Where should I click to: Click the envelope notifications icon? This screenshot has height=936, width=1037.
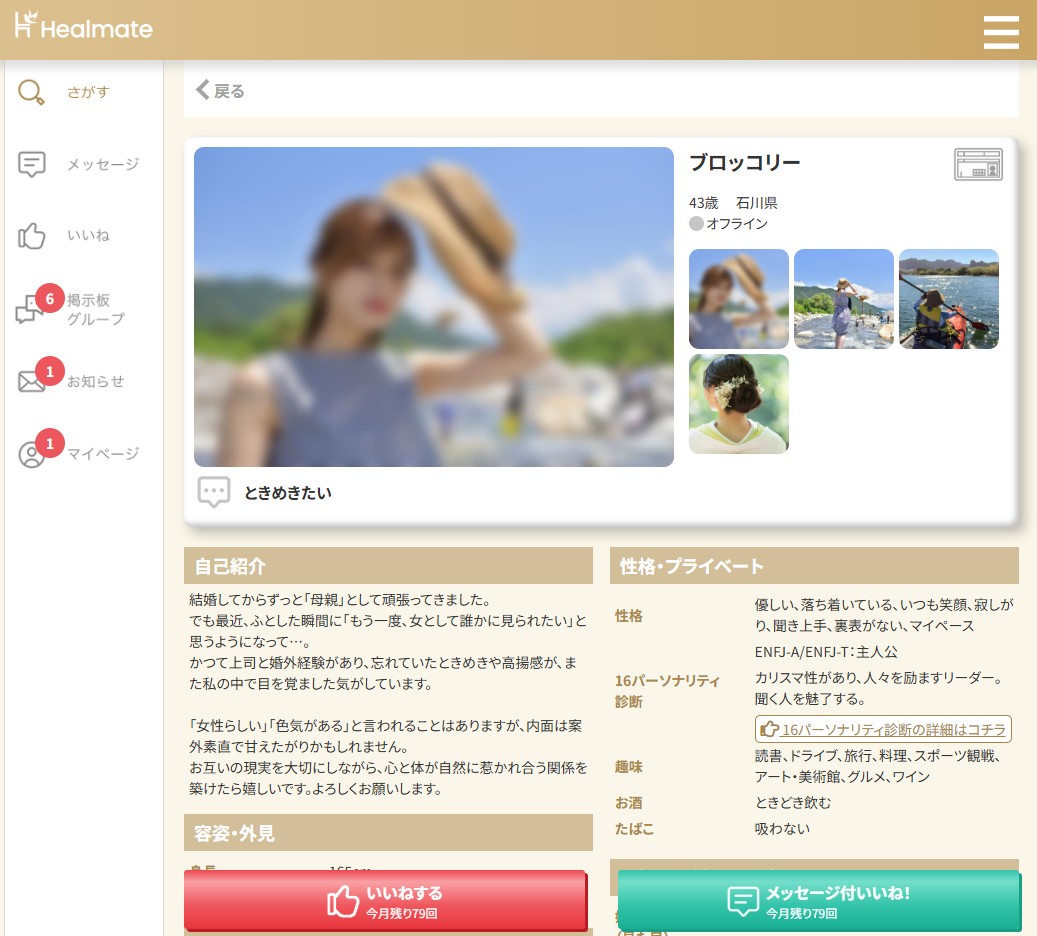pos(32,382)
